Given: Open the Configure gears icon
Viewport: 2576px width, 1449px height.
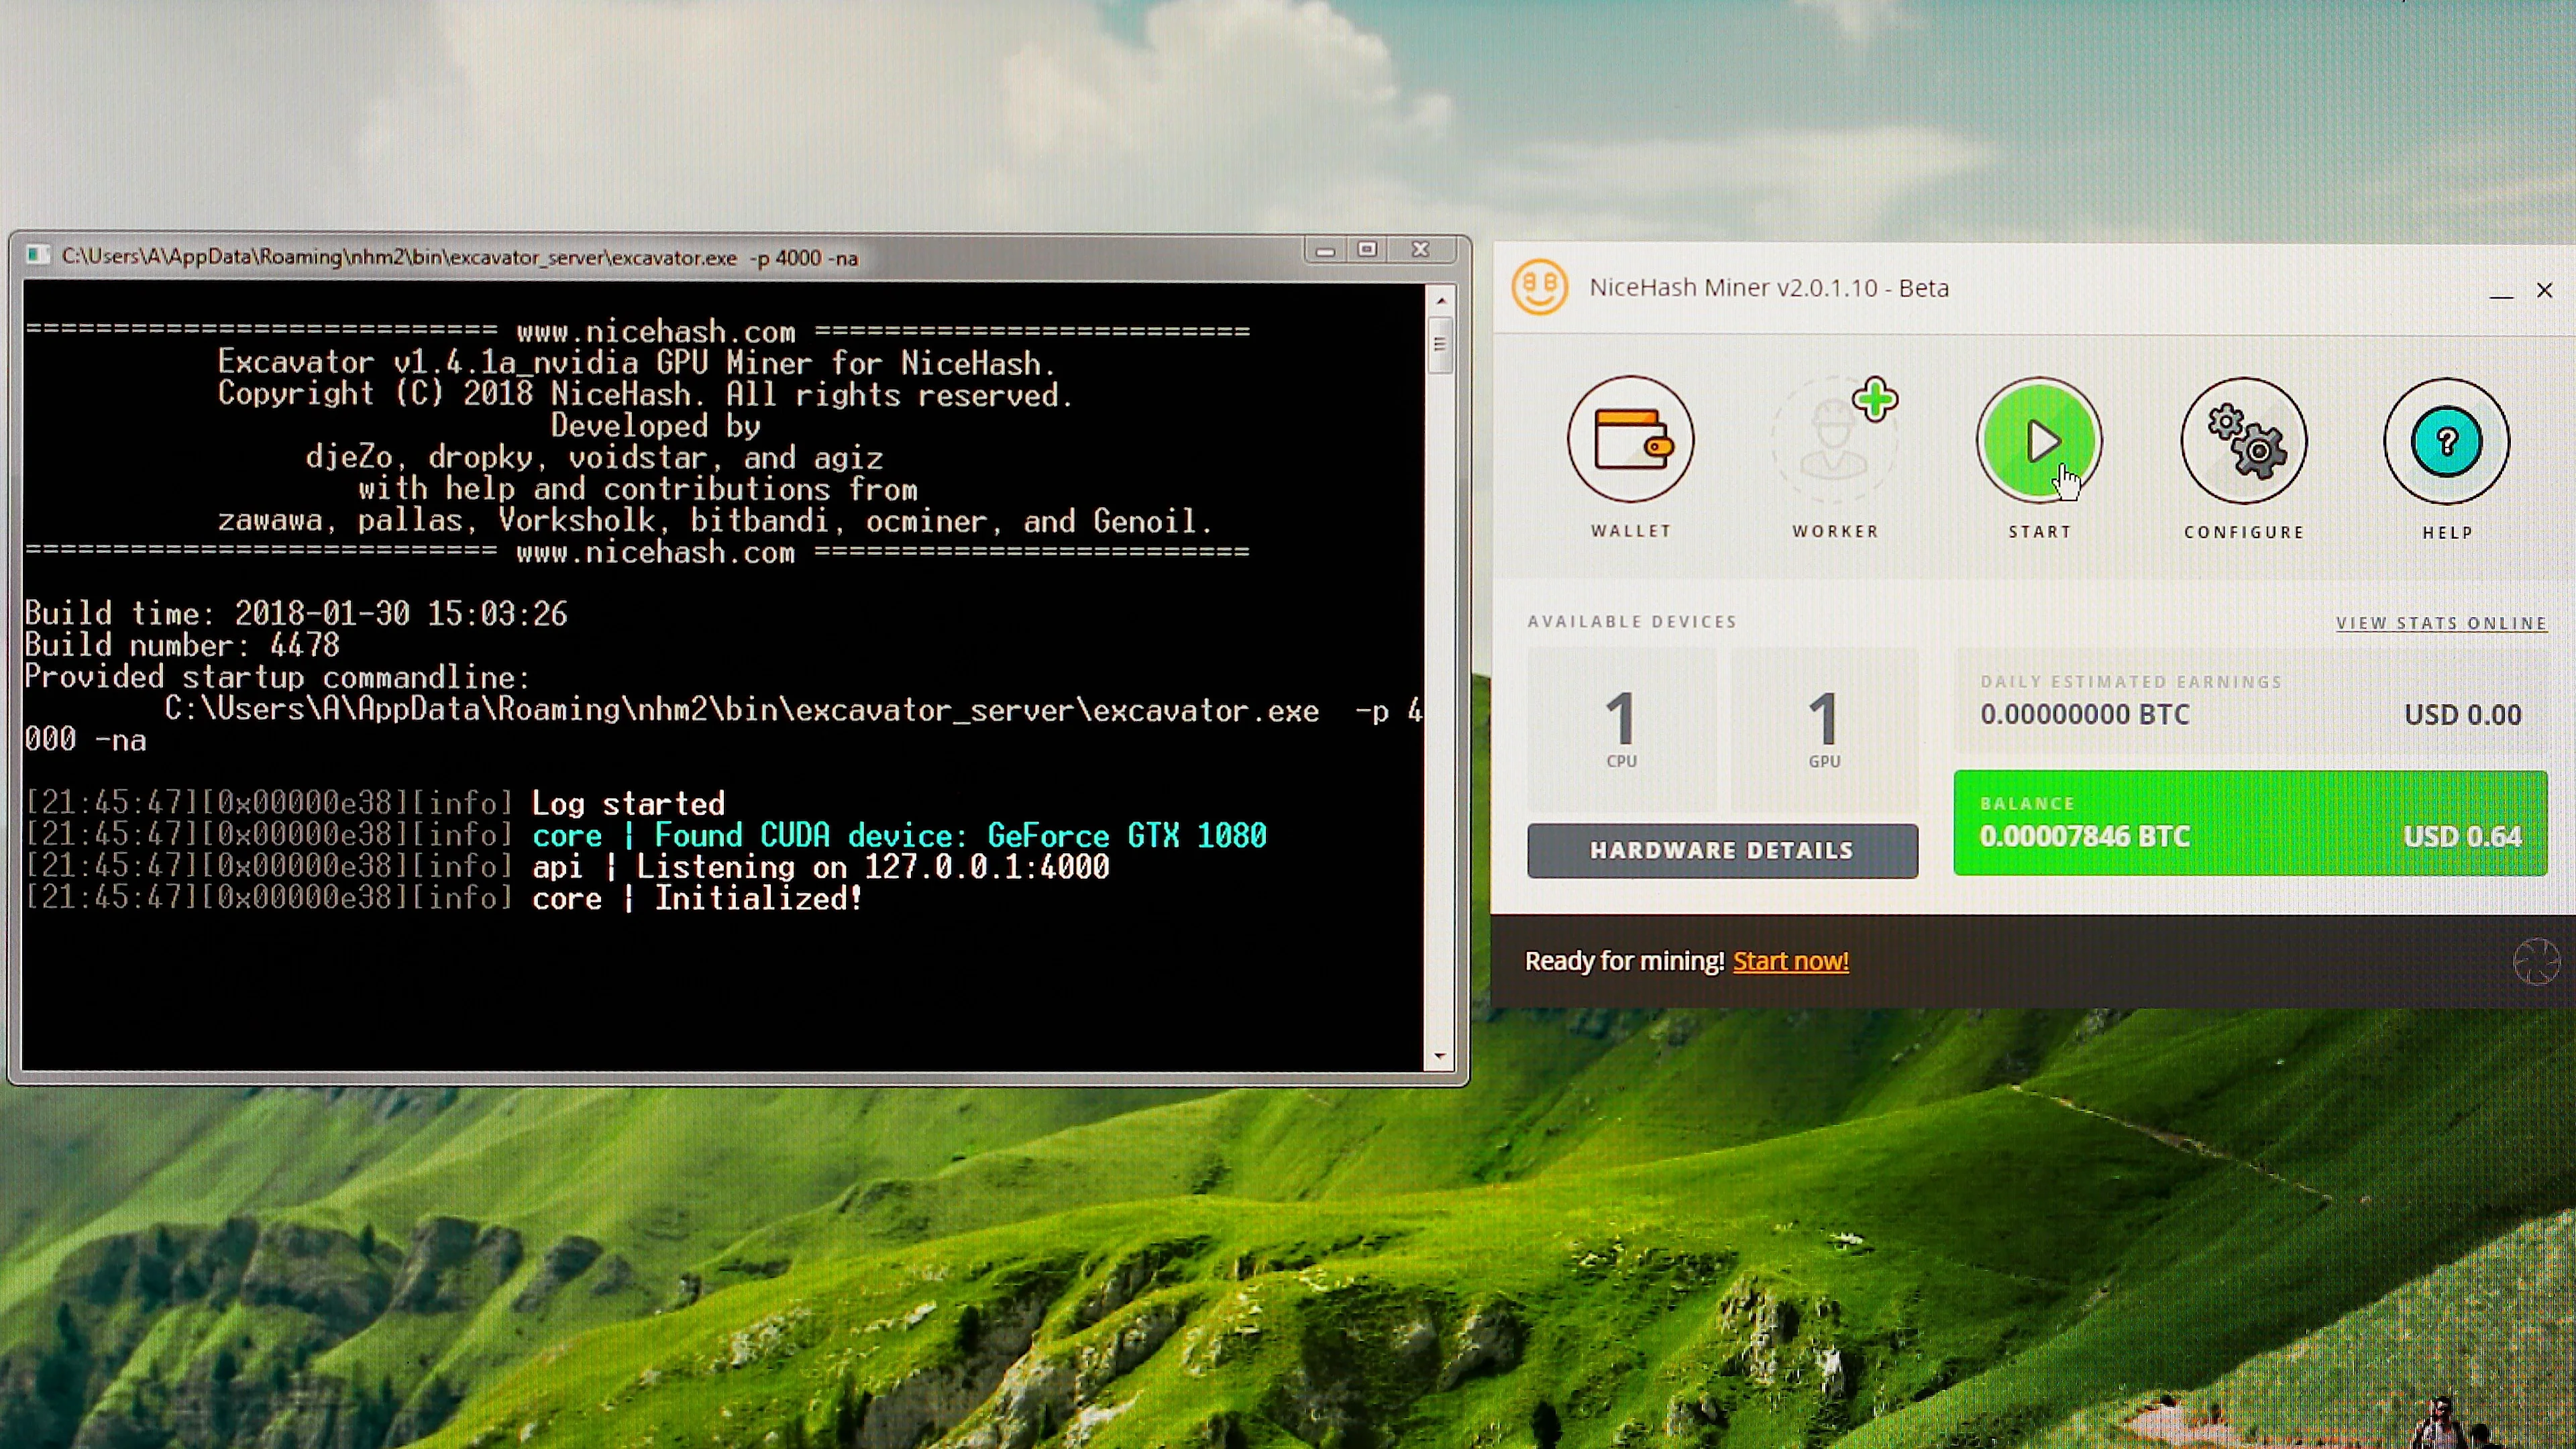Looking at the screenshot, I should pyautogui.click(x=2244, y=440).
